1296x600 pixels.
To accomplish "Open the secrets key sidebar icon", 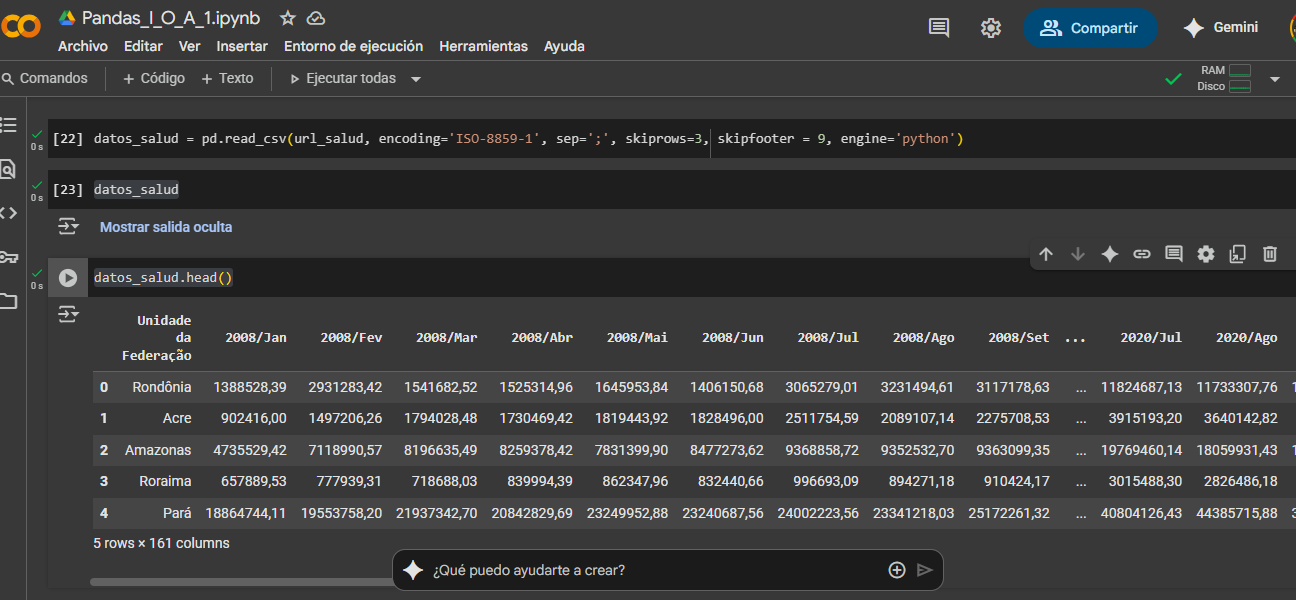I will tap(8, 257).
